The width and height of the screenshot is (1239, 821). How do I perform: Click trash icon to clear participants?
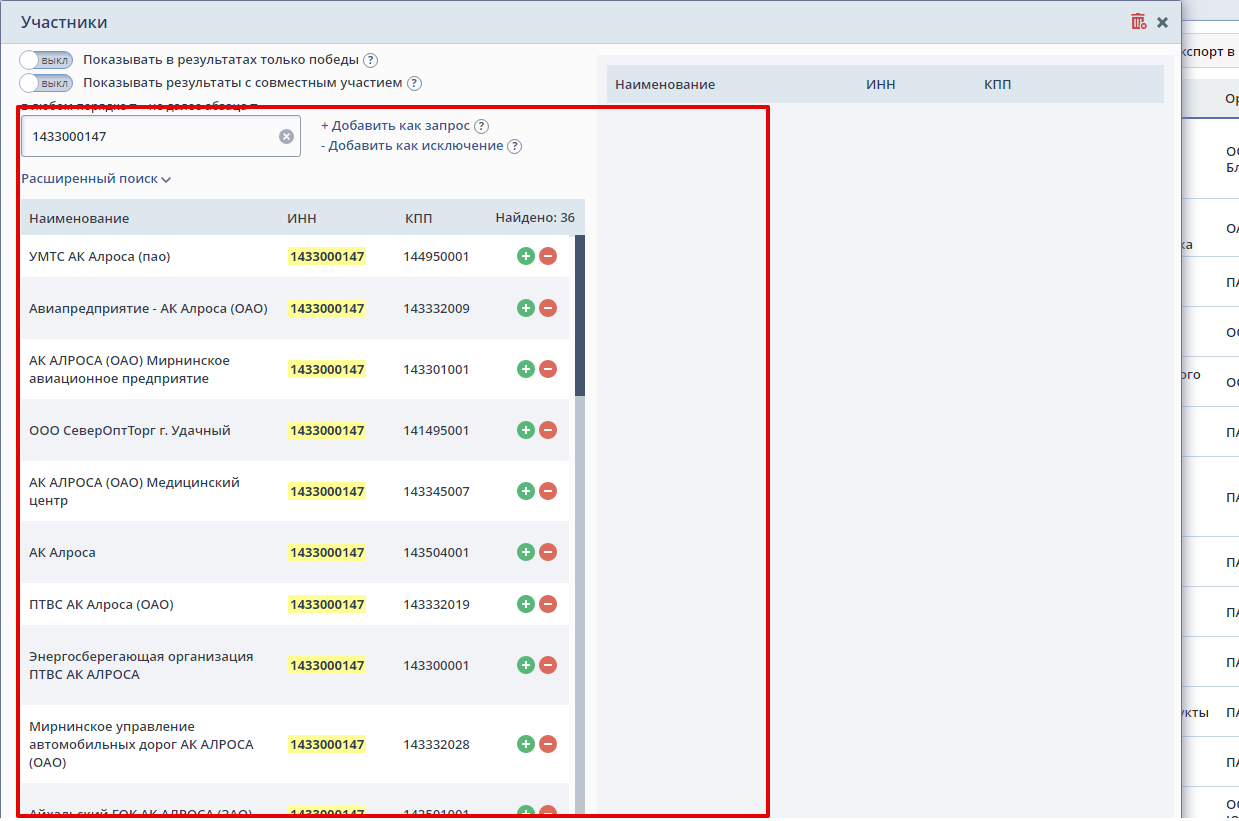click(1138, 22)
